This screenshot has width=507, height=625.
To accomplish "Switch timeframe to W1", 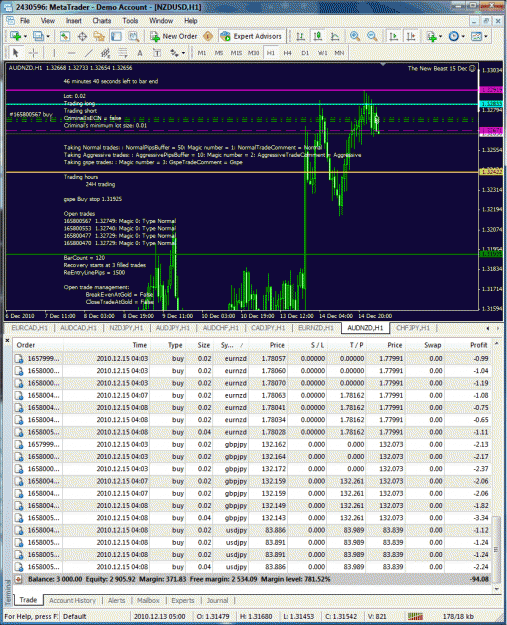I will pyautogui.click(x=322, y=53).
